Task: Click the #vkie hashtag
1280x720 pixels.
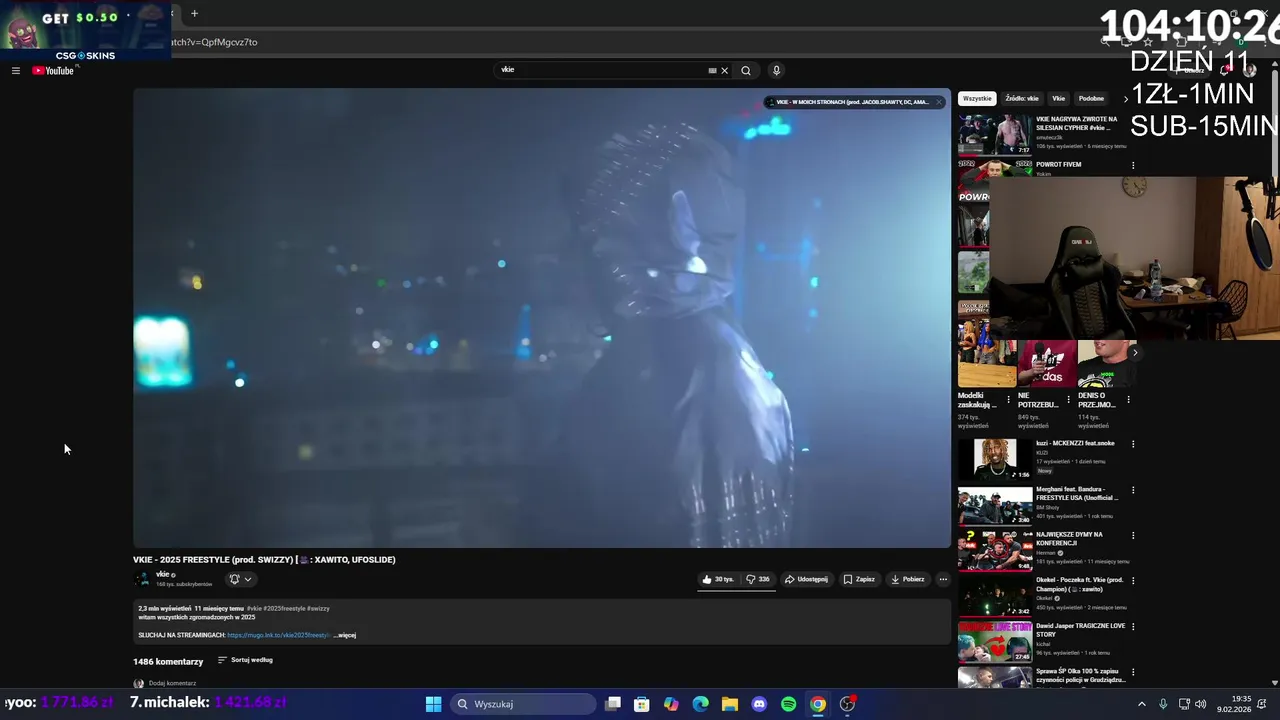Action: point(254,608)
